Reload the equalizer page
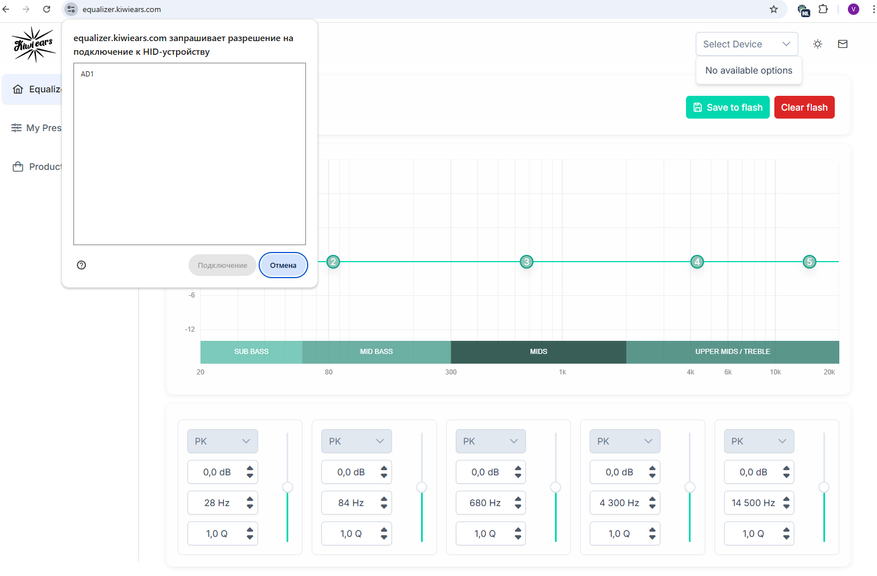This screenshot has height=576, width=877. point(46,9)
